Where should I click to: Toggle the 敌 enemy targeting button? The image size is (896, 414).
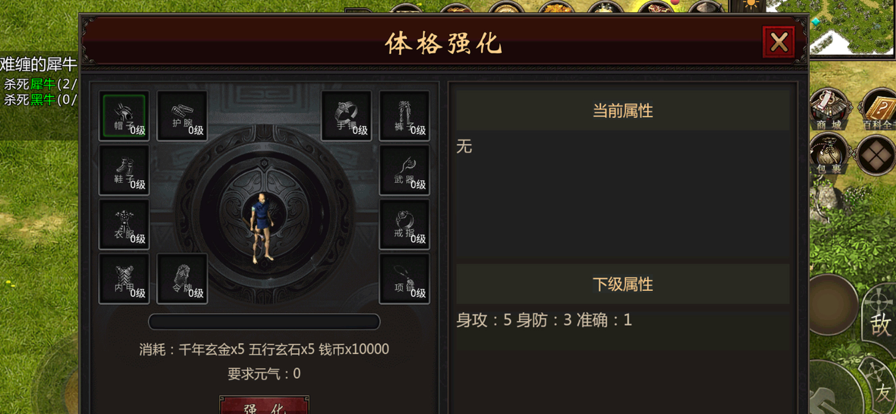pos(880,323)
